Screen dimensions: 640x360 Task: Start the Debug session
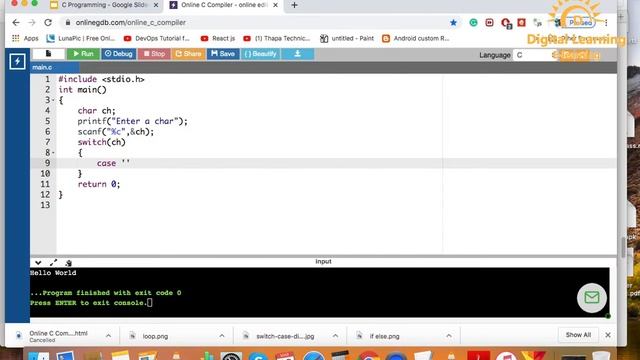tap(118, 54)
